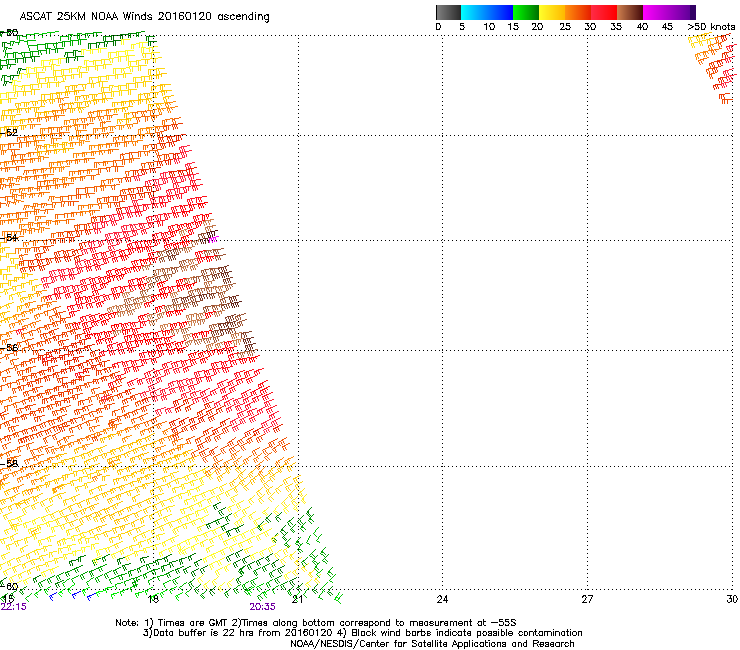Click the longitude label 24
This screenshot has height=650, width=740.
point(442,599)
